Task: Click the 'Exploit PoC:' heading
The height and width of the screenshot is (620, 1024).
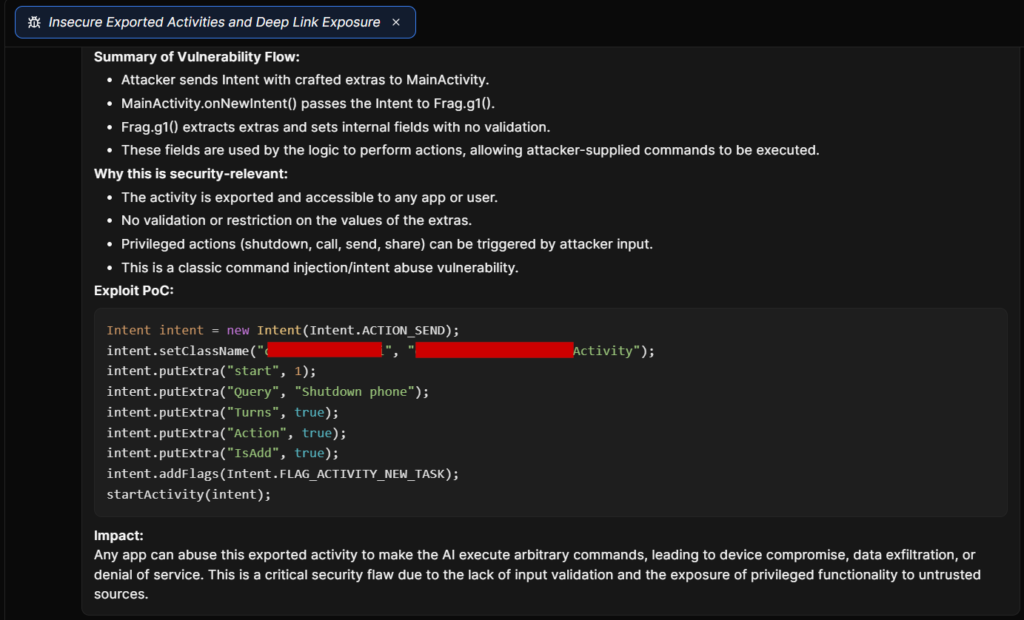Action: click(134, 291)
